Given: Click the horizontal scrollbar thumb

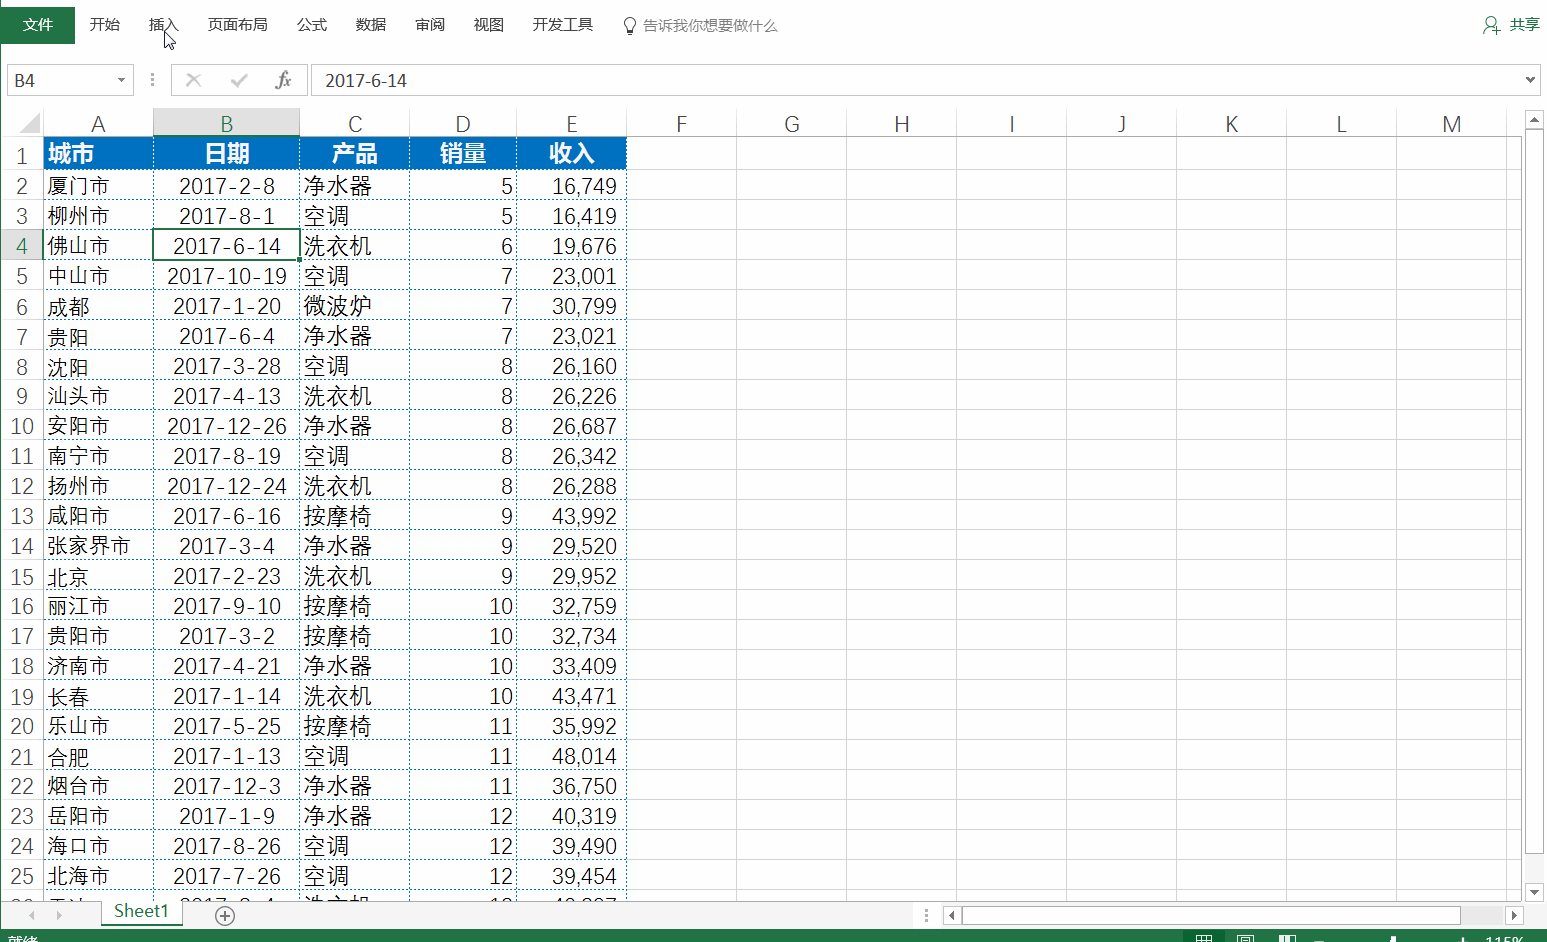Looking at the screenshot, I should [1211, 915].
